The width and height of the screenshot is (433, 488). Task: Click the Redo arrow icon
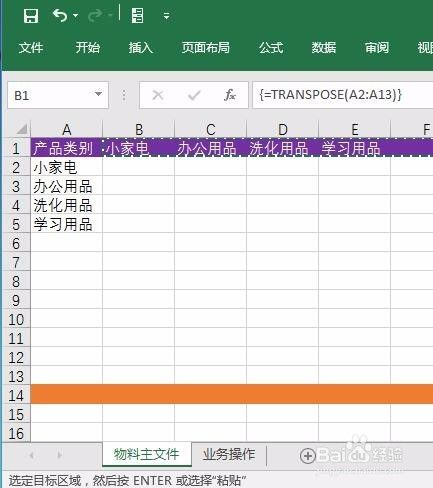pos(95,15)
